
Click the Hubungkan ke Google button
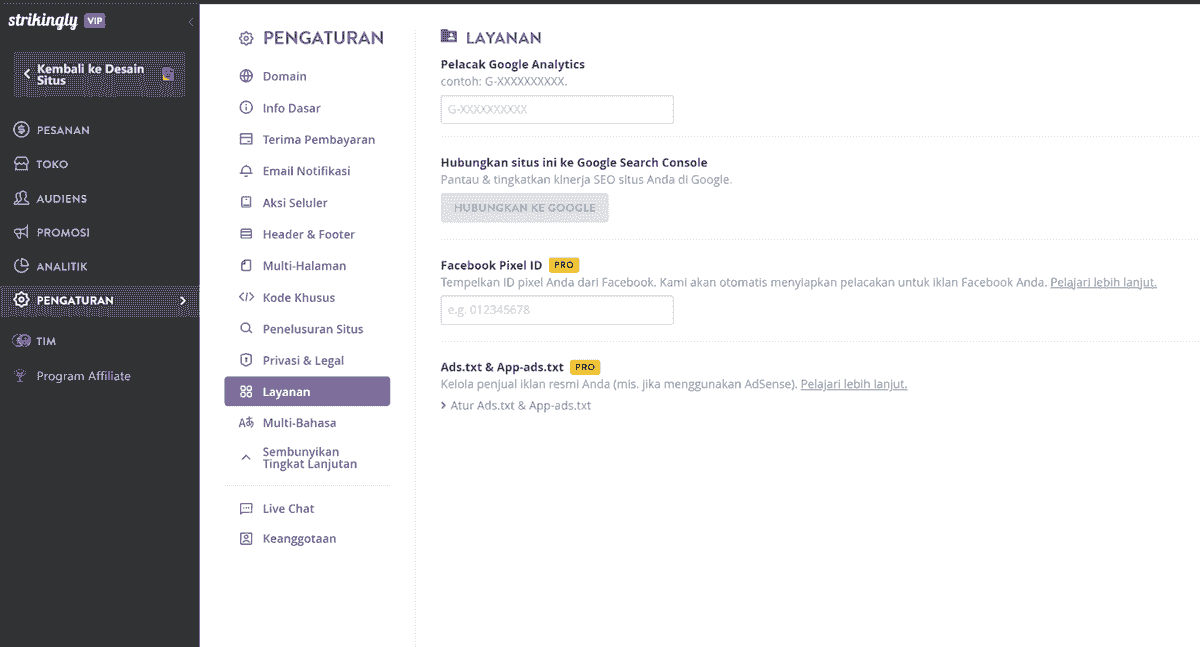coord(525,208)
